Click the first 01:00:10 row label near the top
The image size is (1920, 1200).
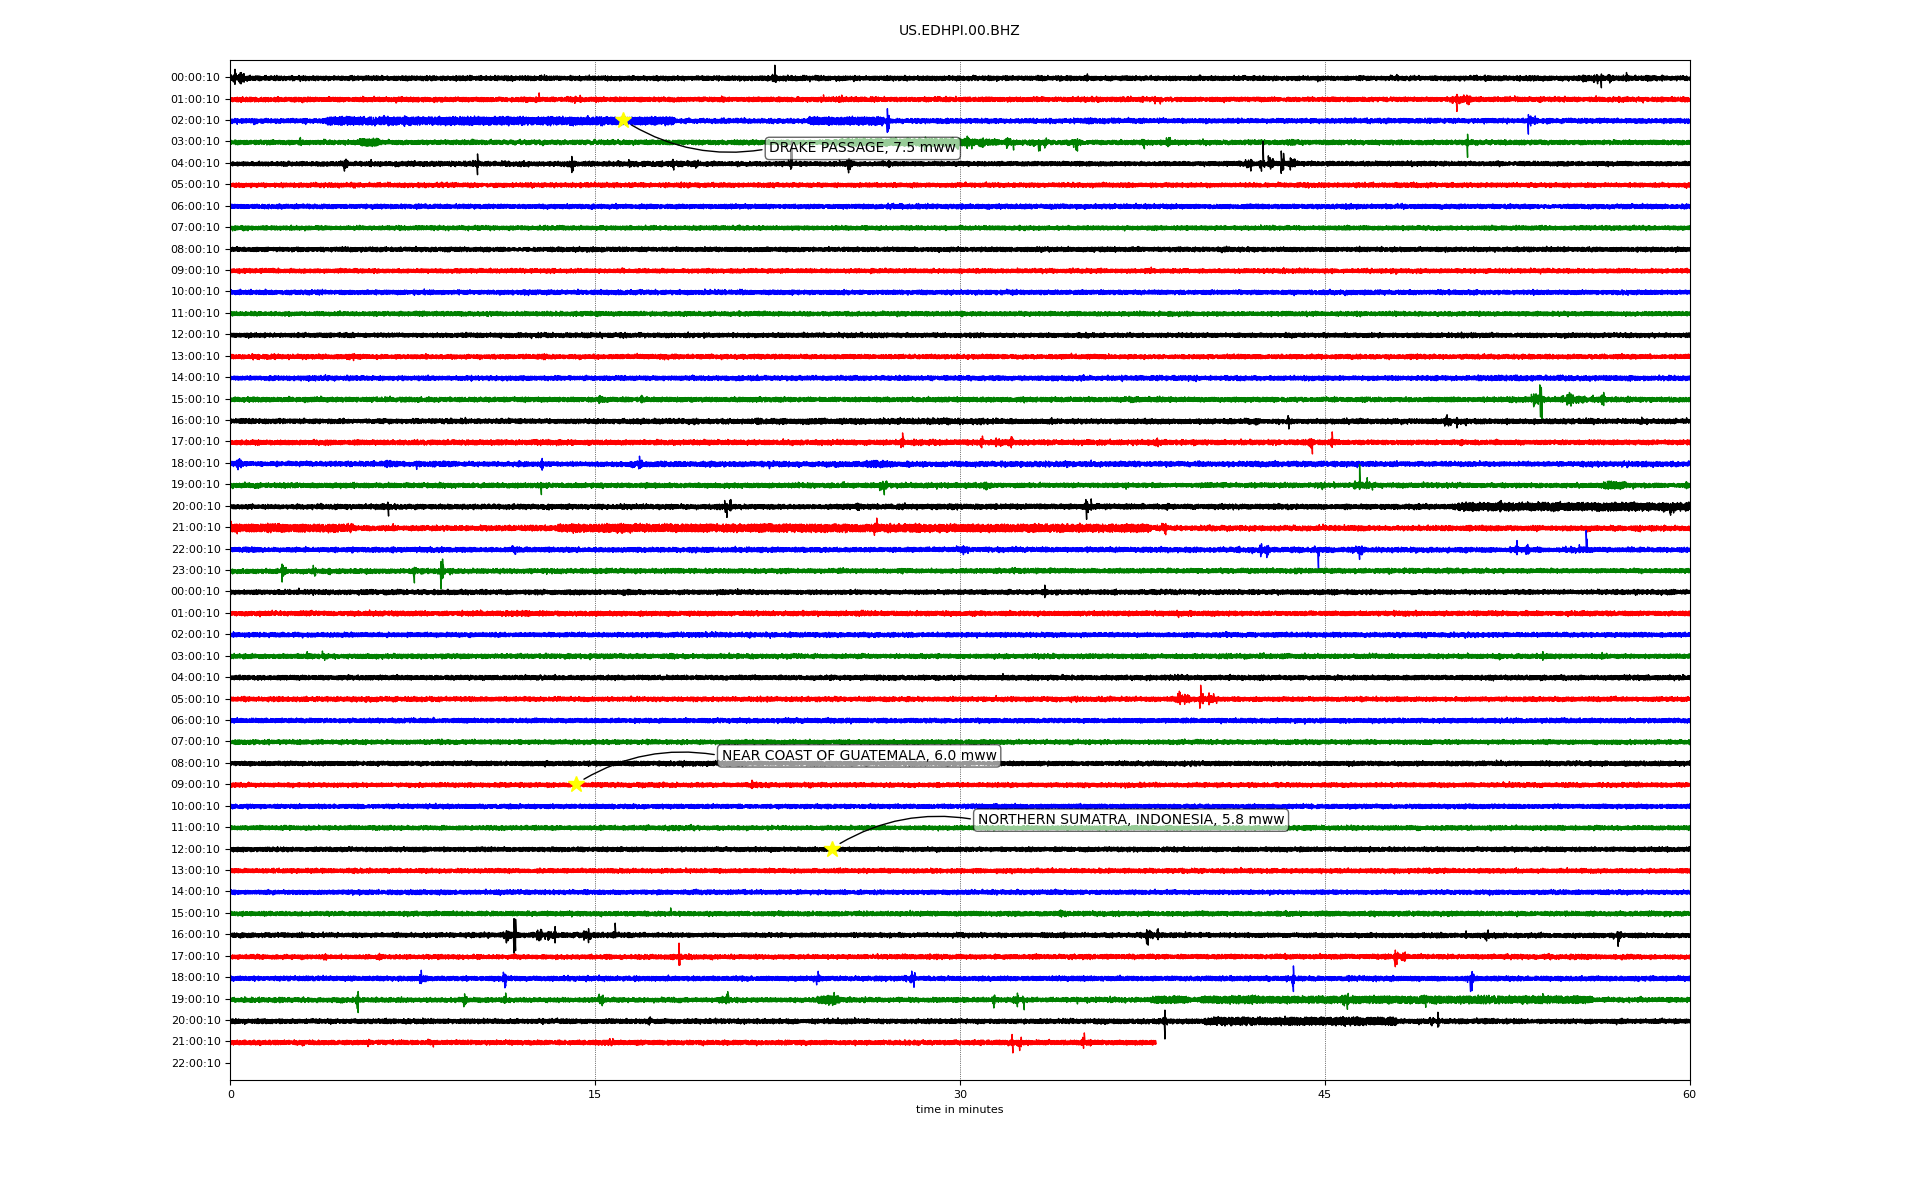click(x=195, y=100)
